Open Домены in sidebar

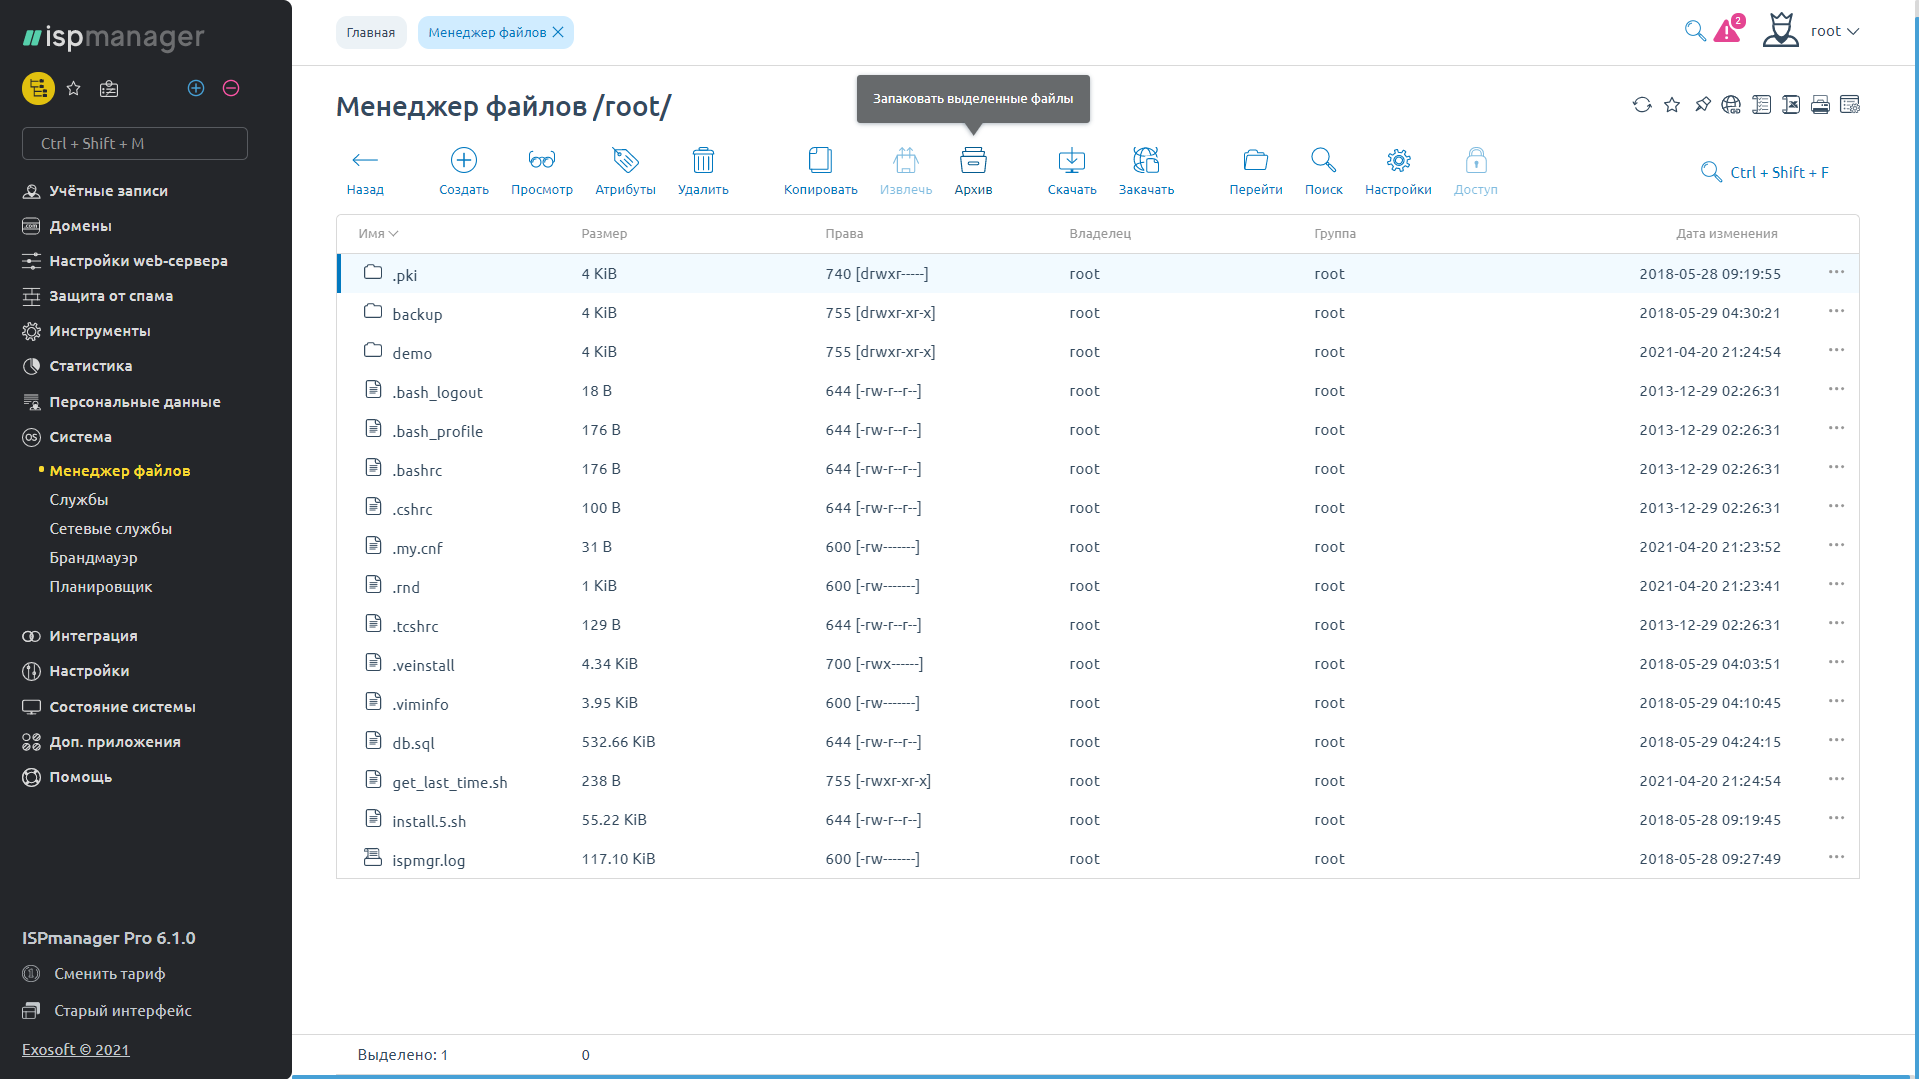point(80,226)
